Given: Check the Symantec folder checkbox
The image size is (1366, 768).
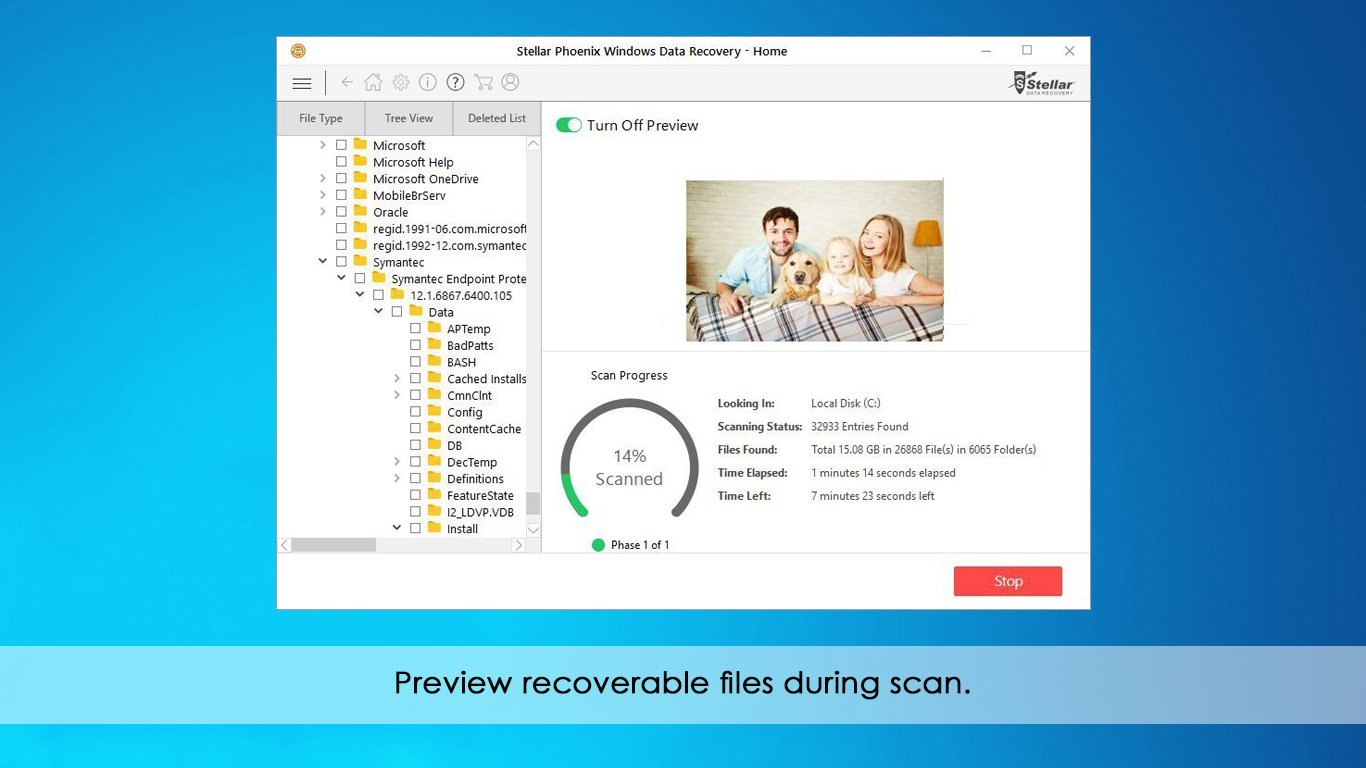Looking at the screenshot, I should 341,262.
